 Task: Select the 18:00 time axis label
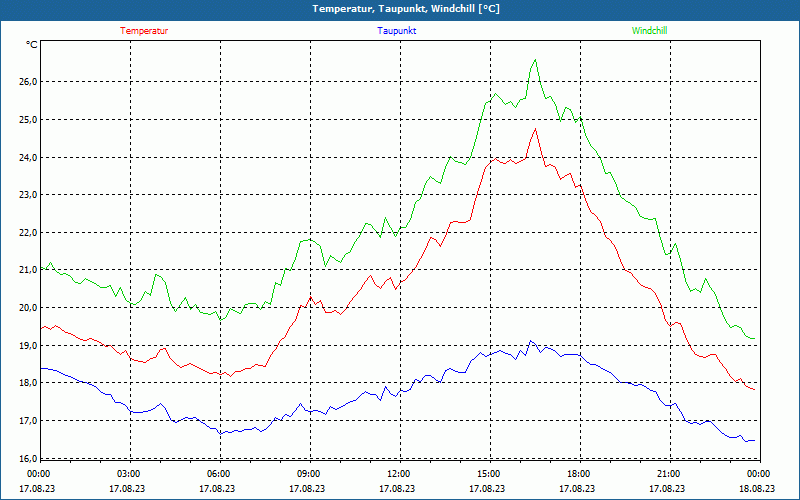pos(578,474)
